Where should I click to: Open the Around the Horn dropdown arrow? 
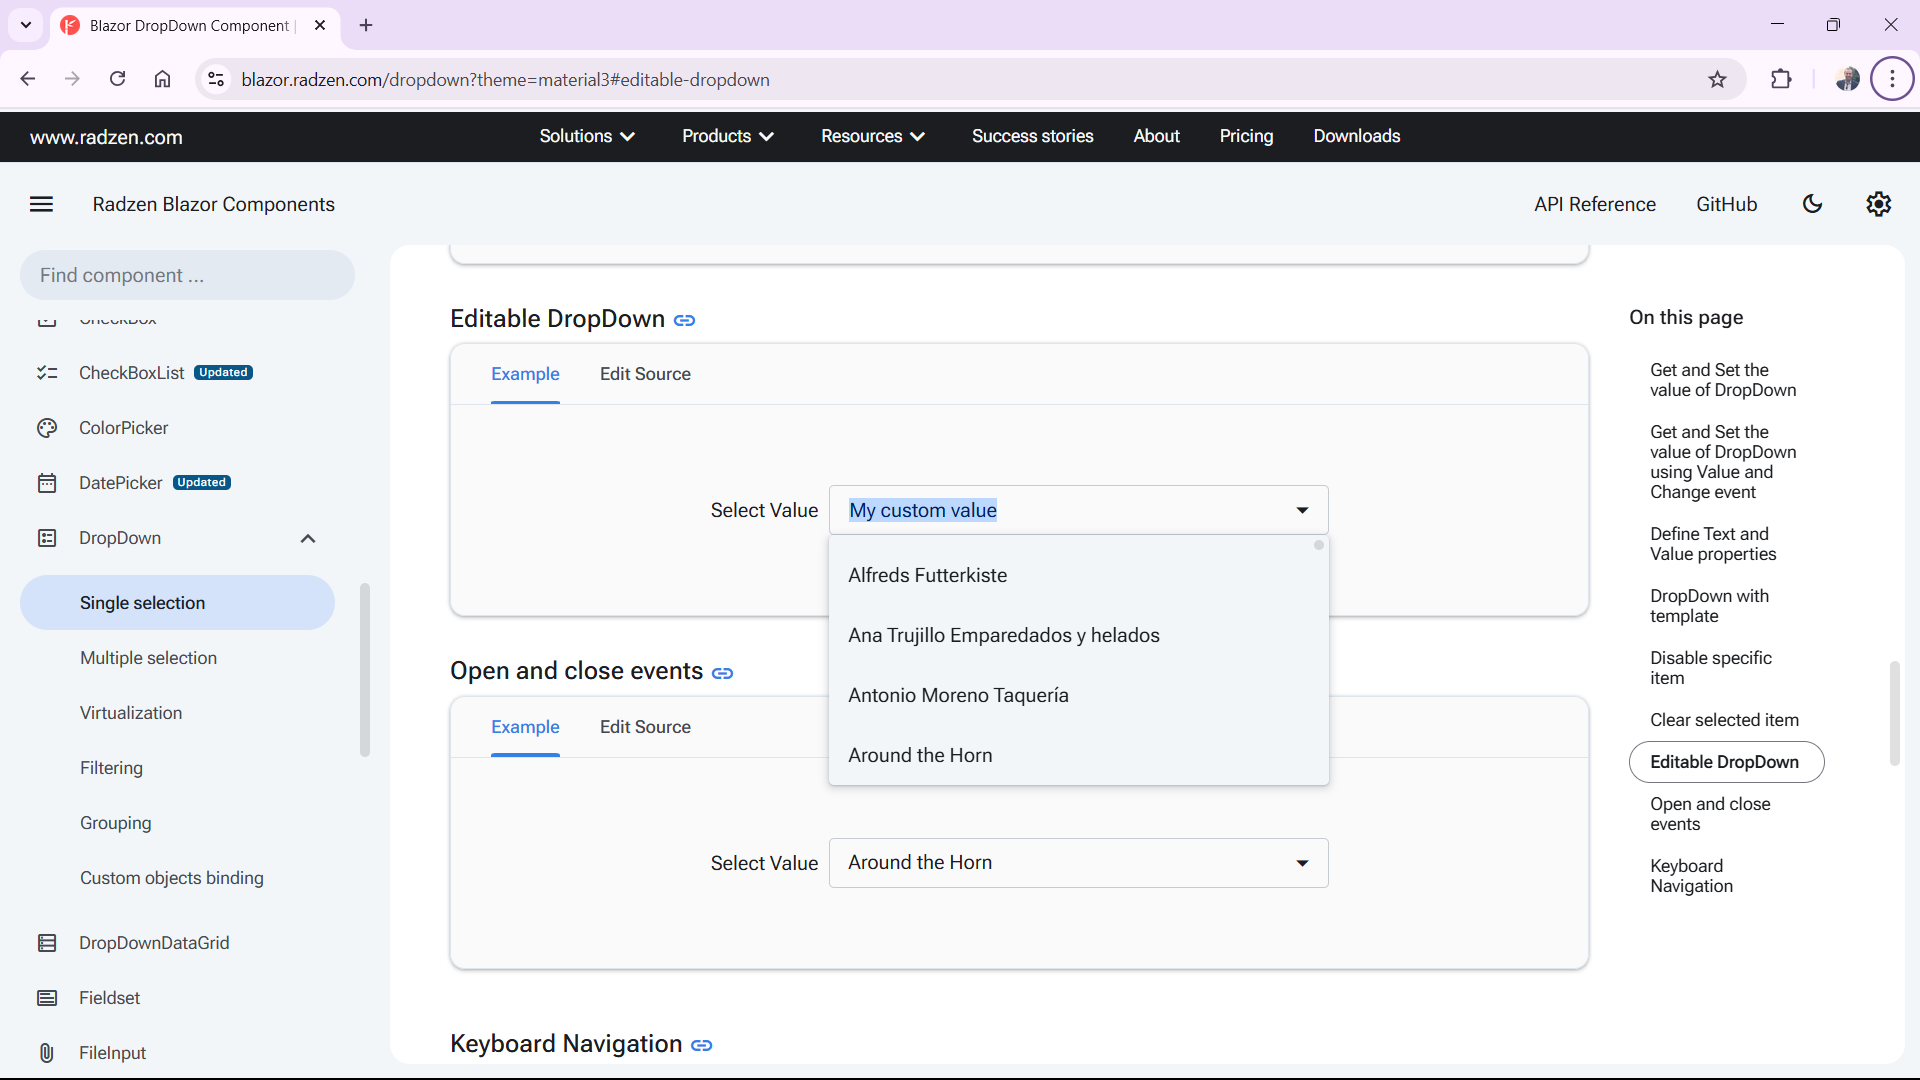1302,863
